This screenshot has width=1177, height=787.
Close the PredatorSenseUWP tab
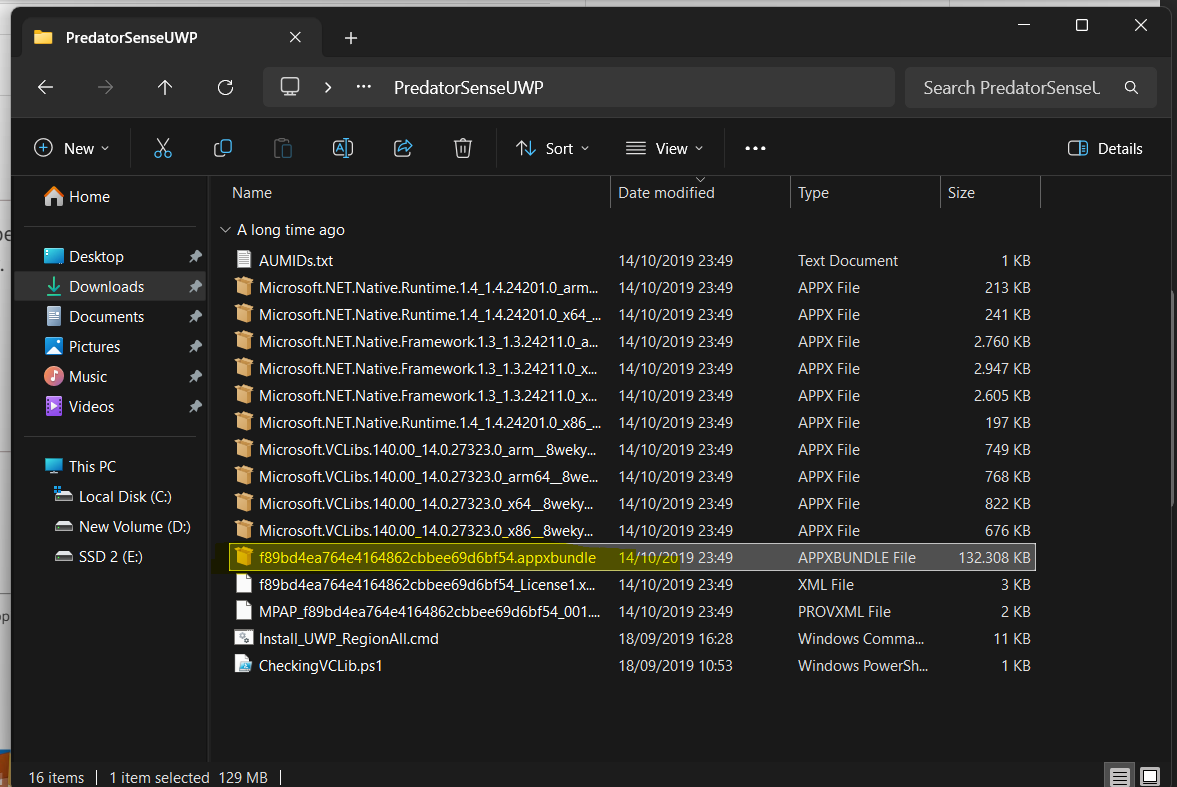pyautogui.click(x=295, y=38)
